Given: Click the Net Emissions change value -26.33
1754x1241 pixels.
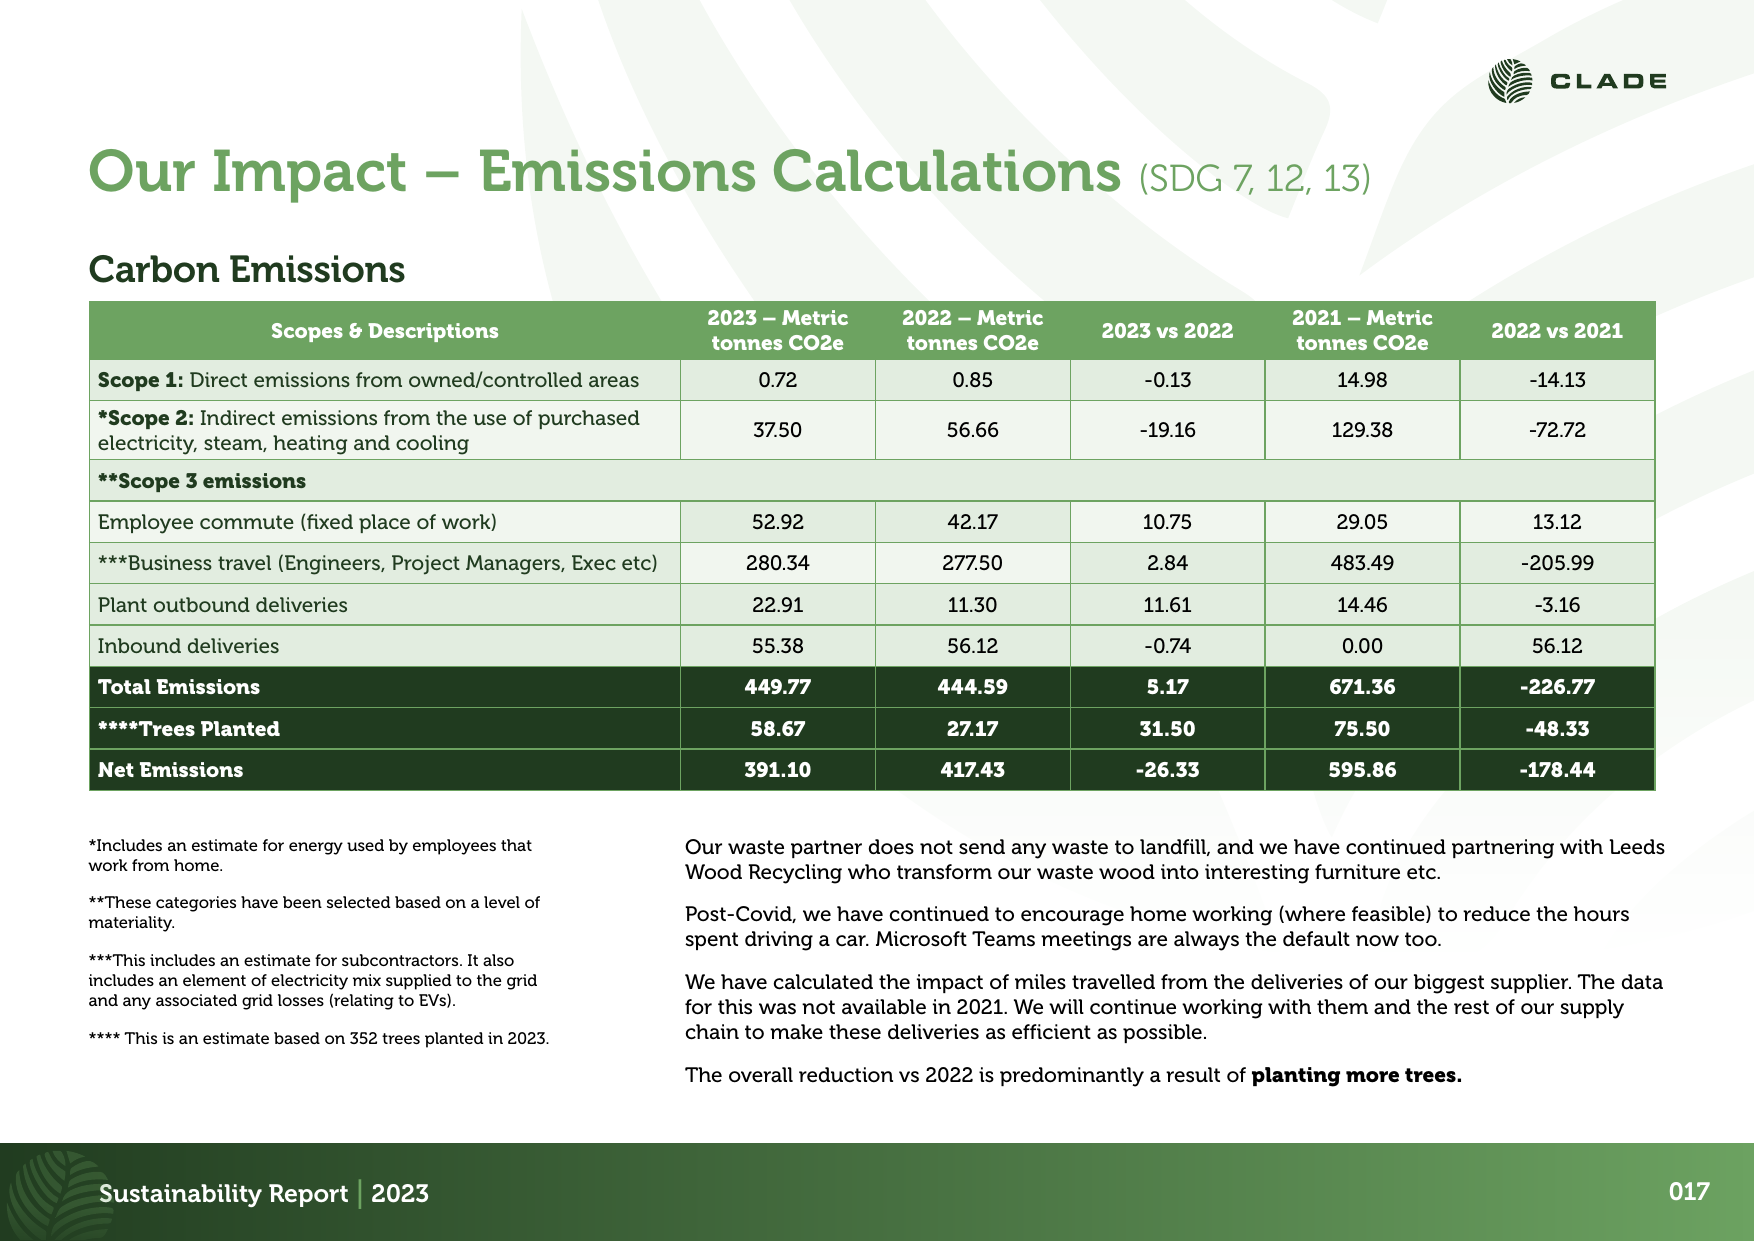Looking at the screenshot, I should 1167,770.
